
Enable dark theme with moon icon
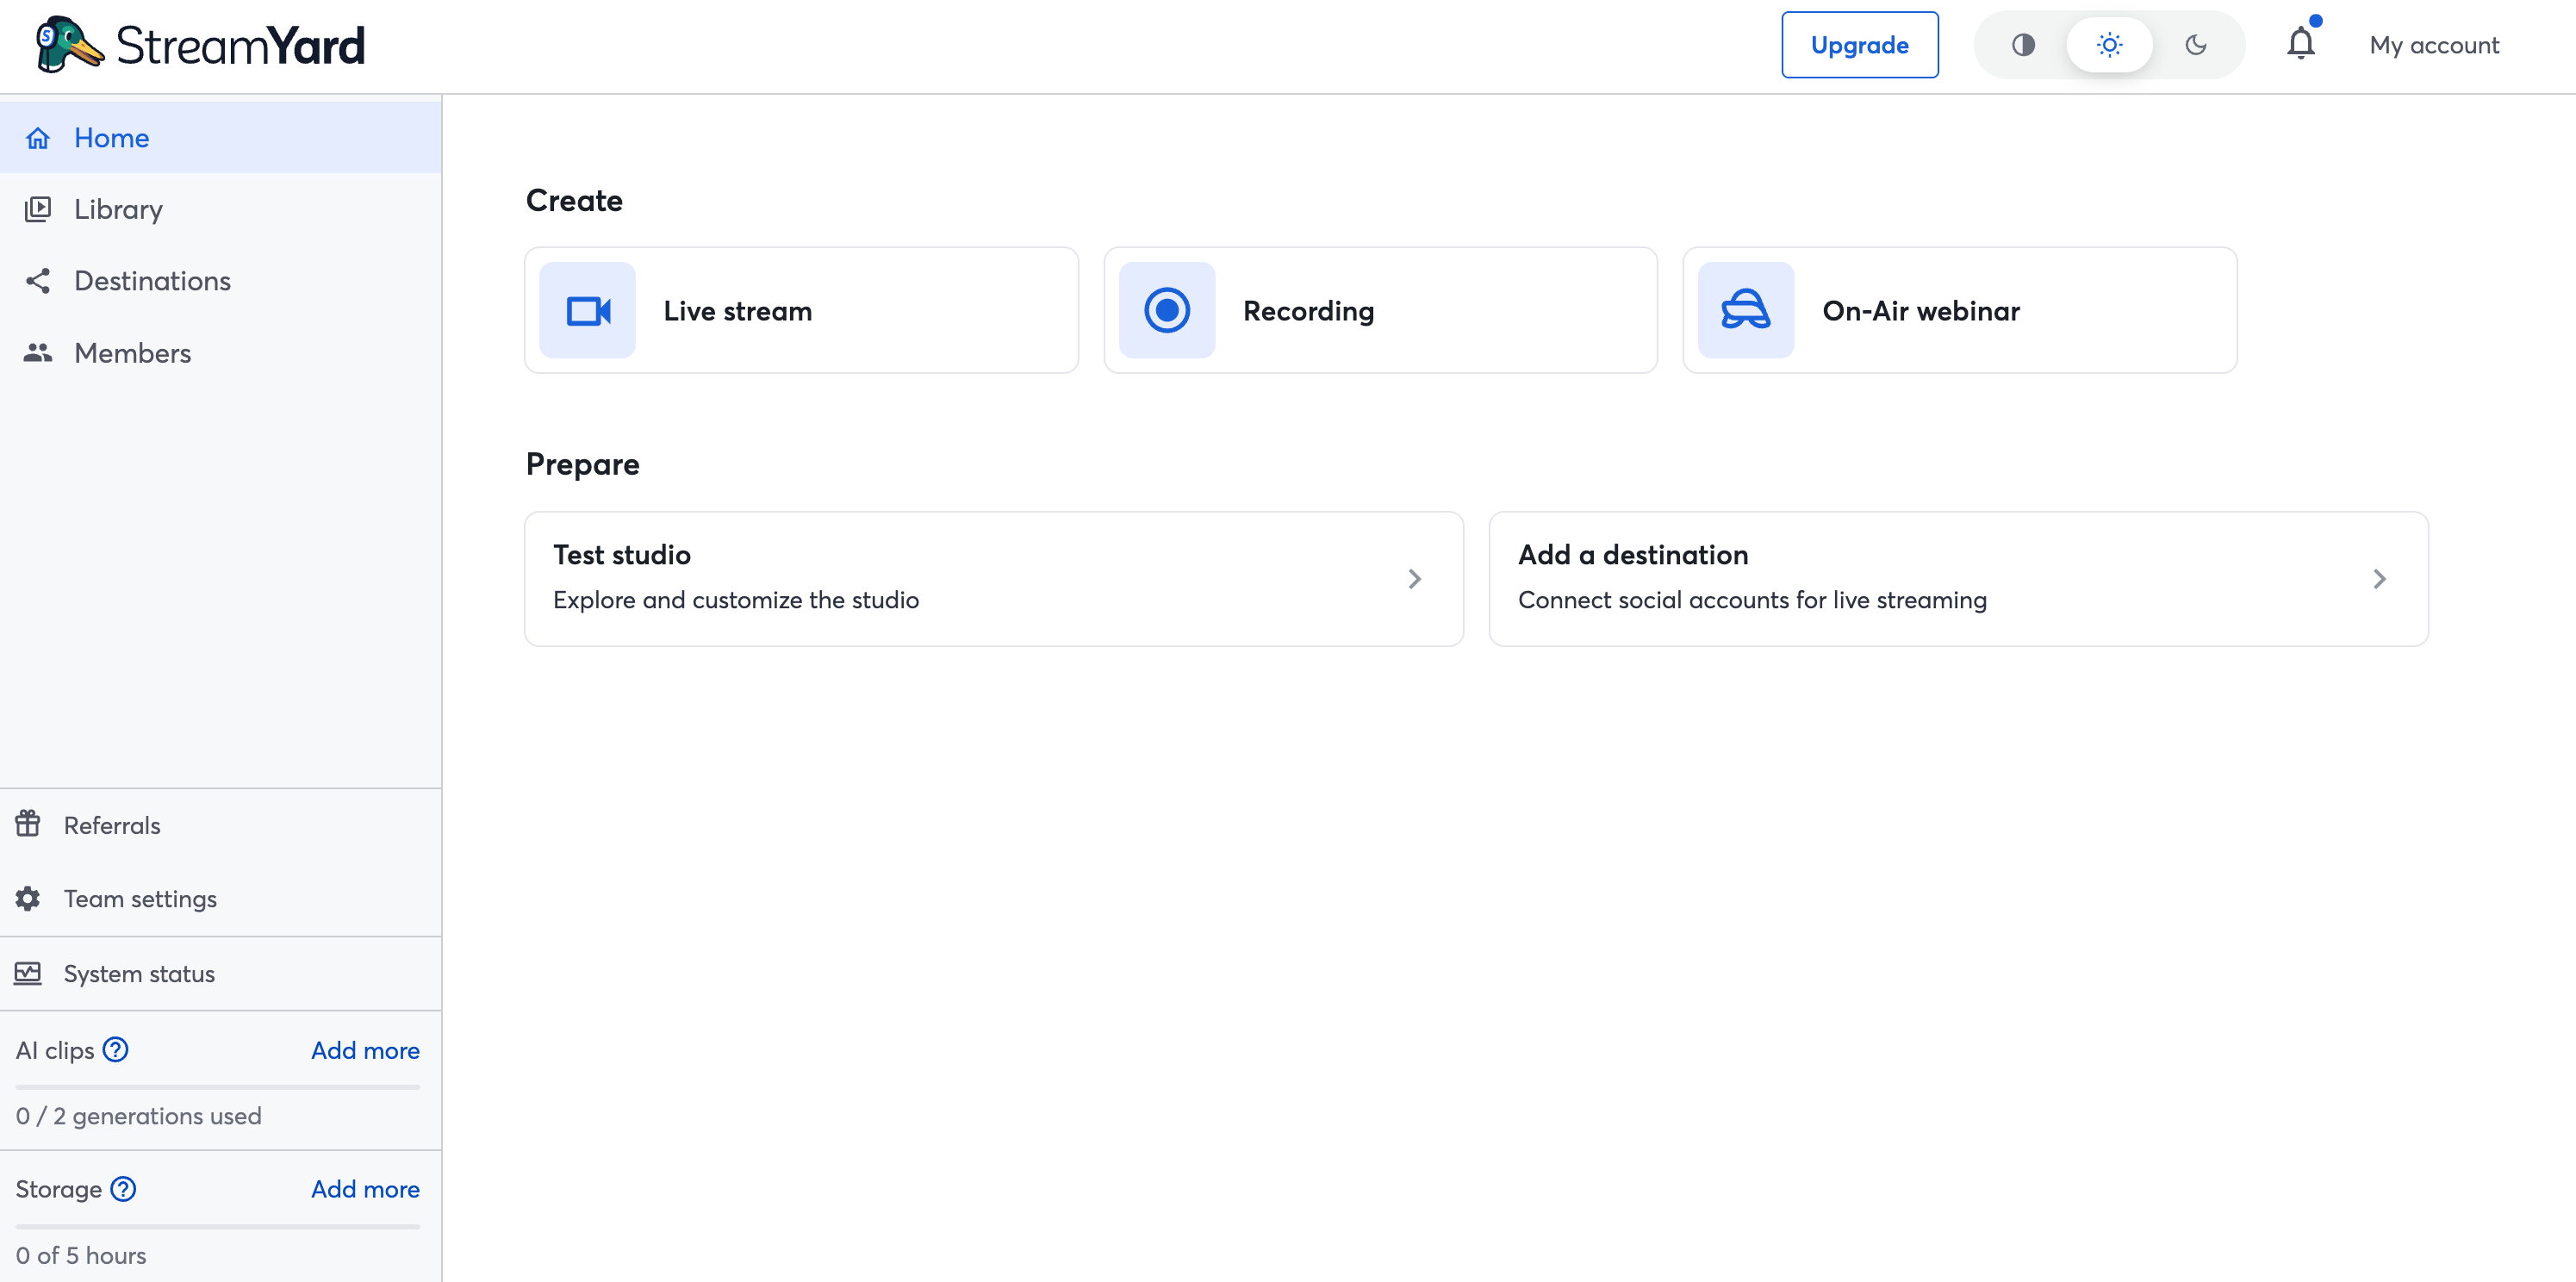(x=2195, y=45)
